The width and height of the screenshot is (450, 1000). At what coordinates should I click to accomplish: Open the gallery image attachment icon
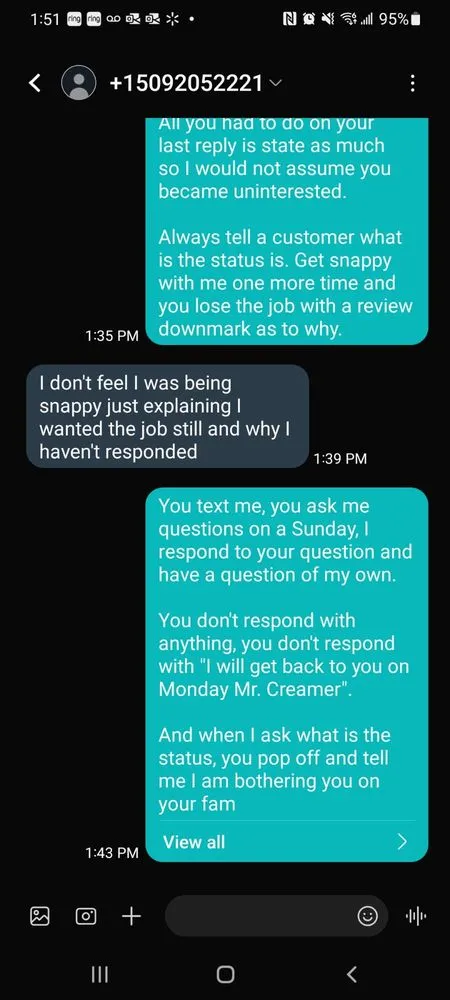[x=40, y=916]
